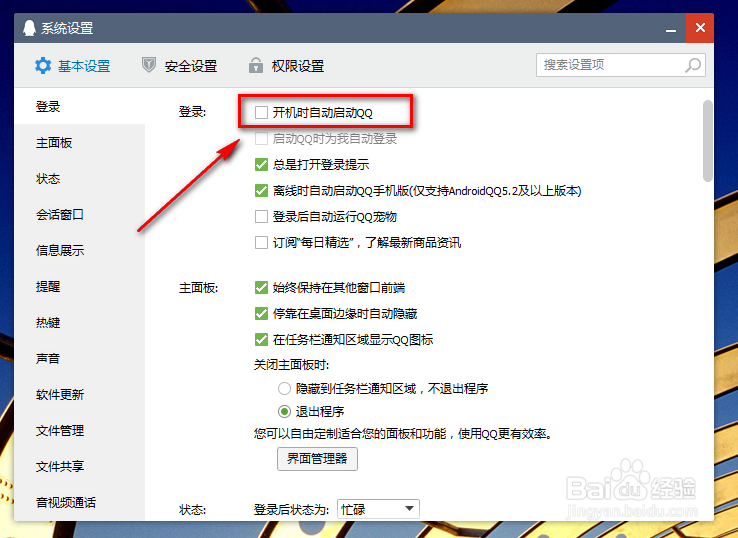The height and width of the screenshot is (538, 738).
Task: Select 隐藏到任务栏通知区域 radio option
Action: pos(284,389)
